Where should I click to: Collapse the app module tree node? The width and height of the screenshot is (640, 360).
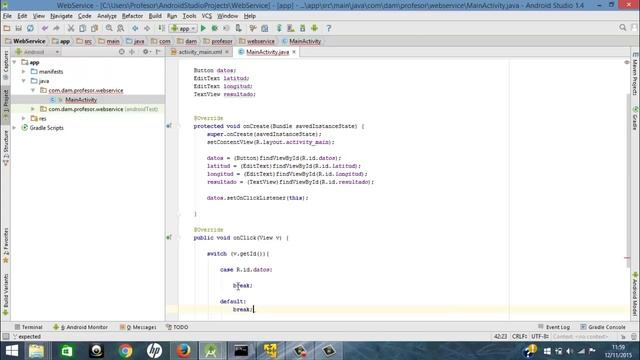coord(15,62)
